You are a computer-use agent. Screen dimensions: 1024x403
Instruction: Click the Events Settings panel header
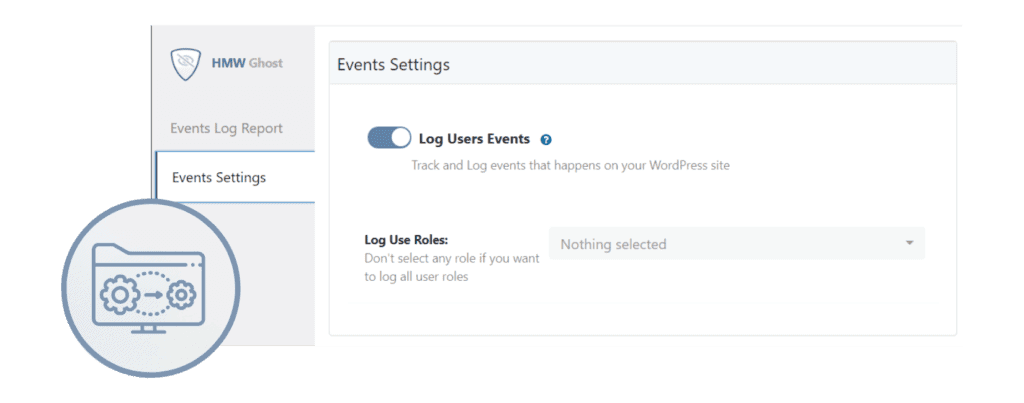click(393, 65)
